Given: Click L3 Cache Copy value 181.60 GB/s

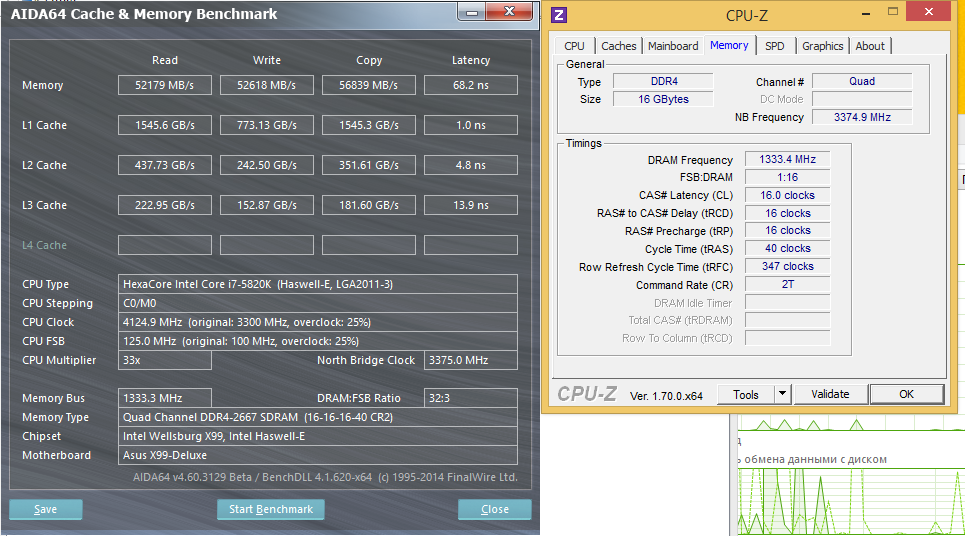Looking at the screenshot, I should 369,205.
